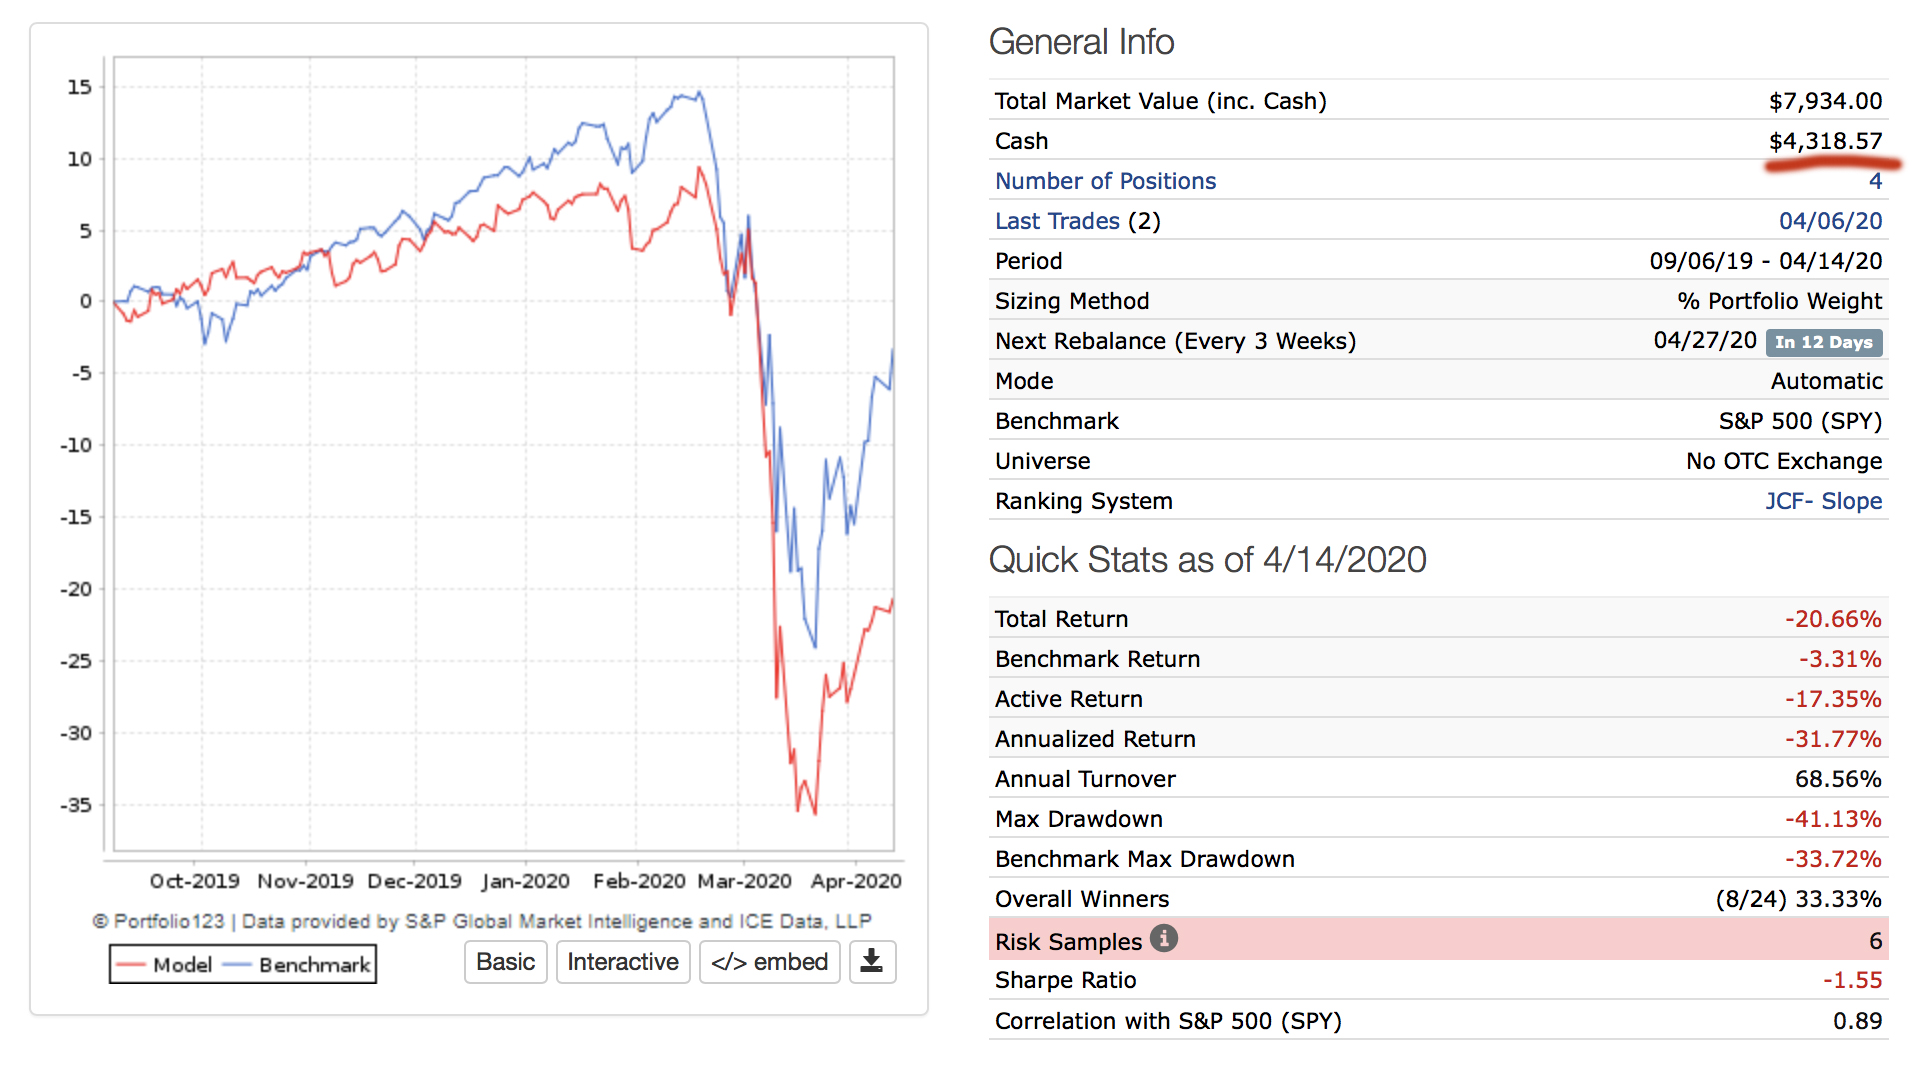Click the In 12 Days badge
Image resolution: width=1920 pixels, height=1074 pixels.
pyautogui.click(x=1823, y=342)
